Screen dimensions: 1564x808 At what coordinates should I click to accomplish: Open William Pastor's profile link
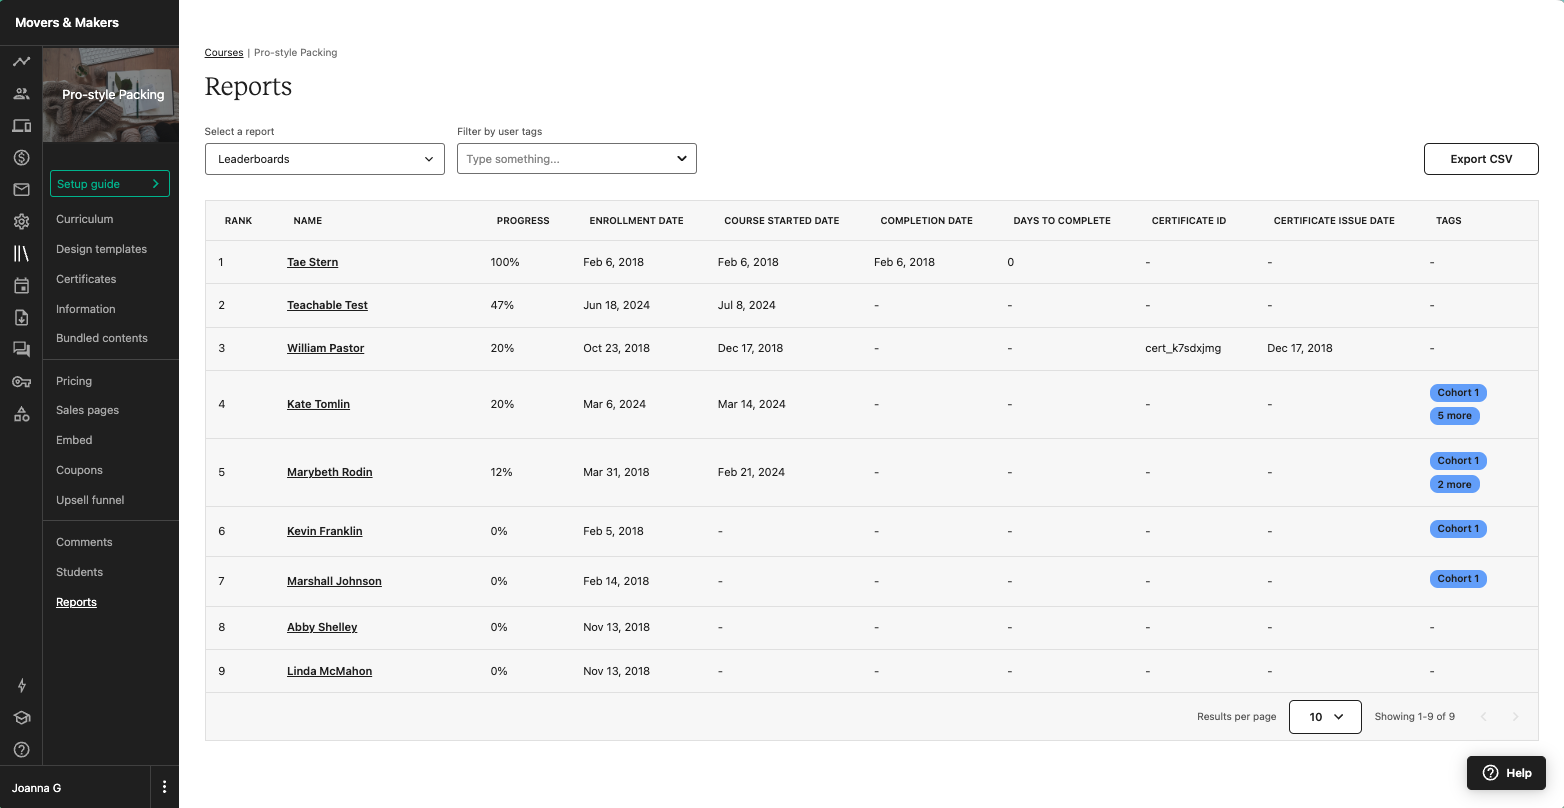326,348
